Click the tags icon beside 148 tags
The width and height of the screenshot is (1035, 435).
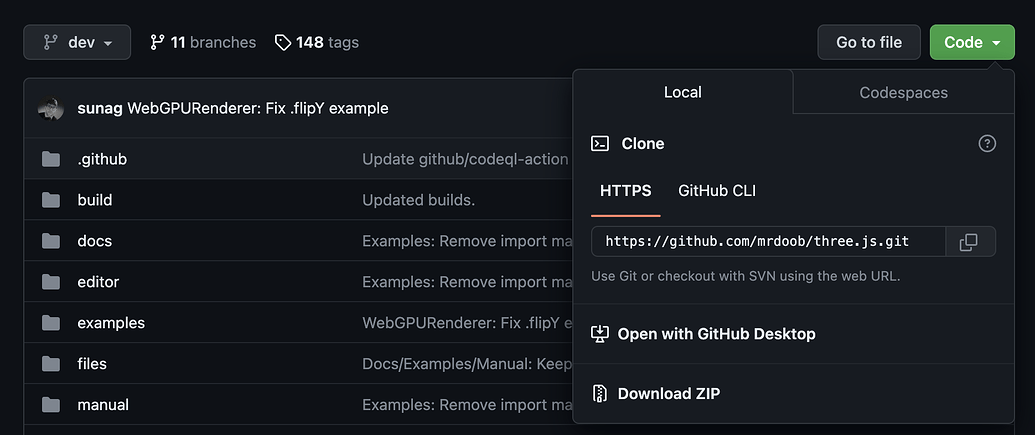[283, 42]
